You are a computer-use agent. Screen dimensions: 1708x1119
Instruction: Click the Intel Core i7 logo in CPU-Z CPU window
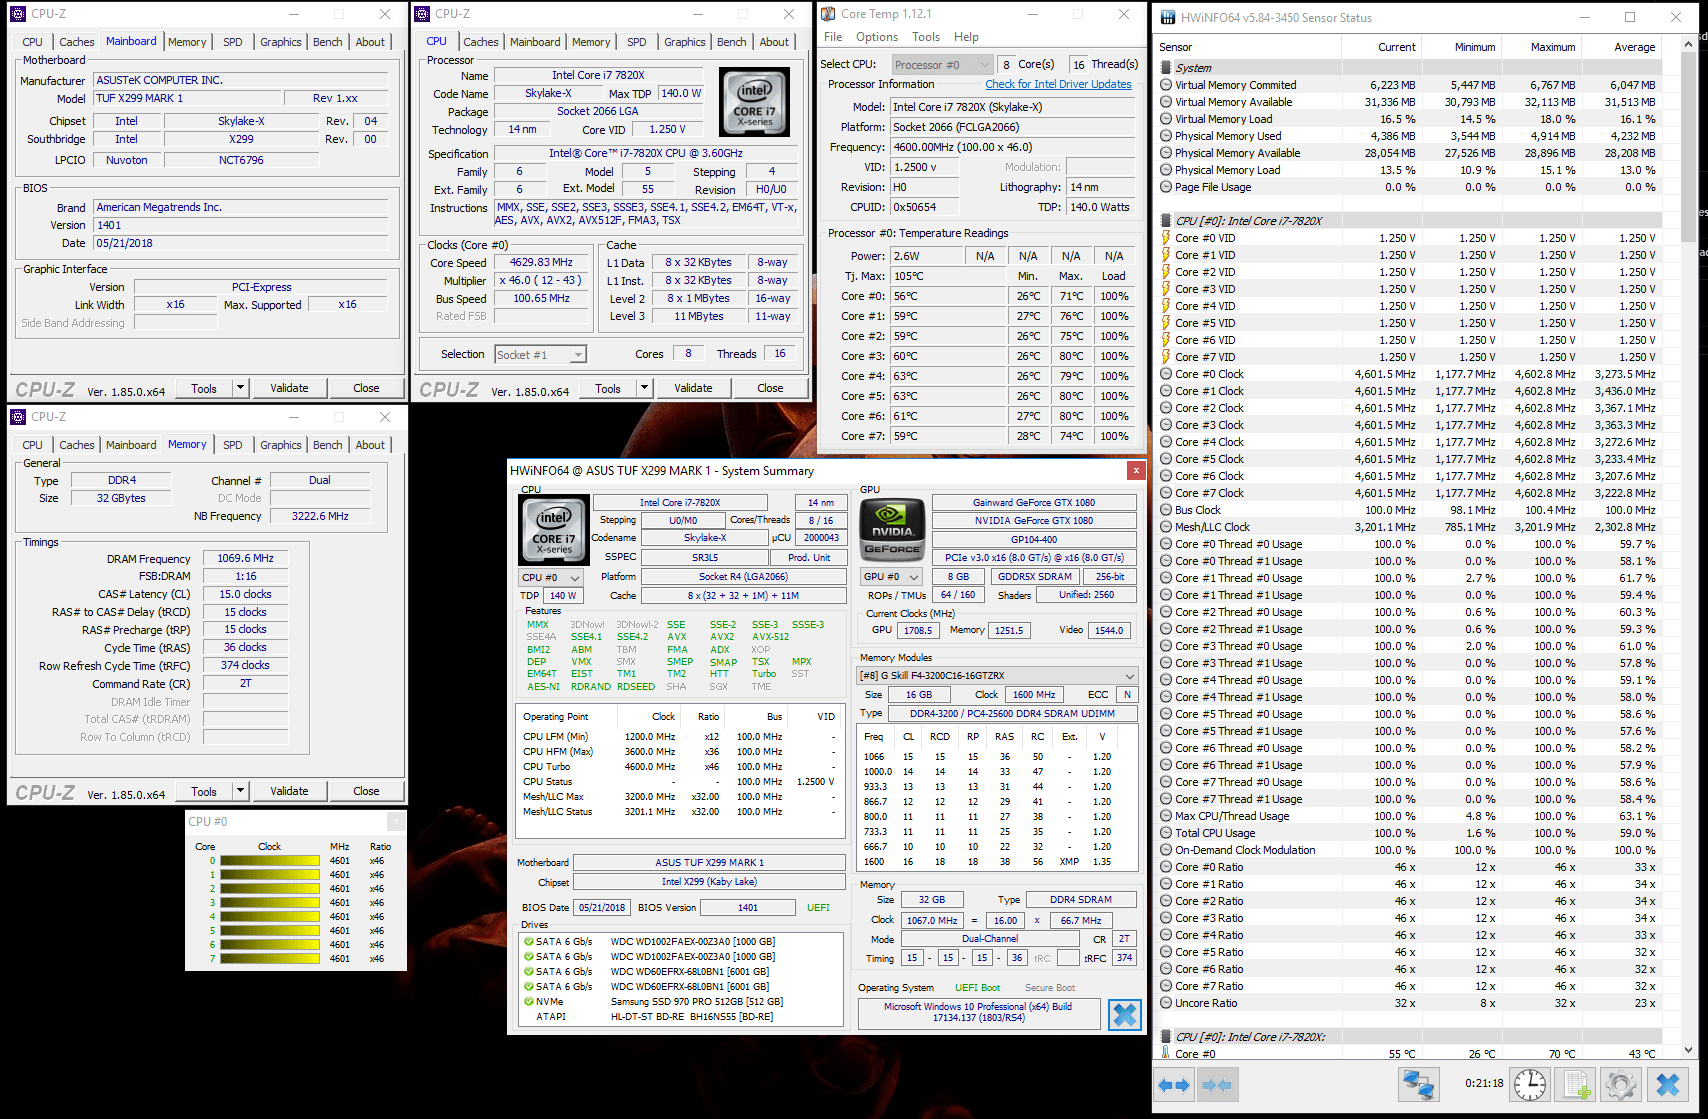point(755,101)
